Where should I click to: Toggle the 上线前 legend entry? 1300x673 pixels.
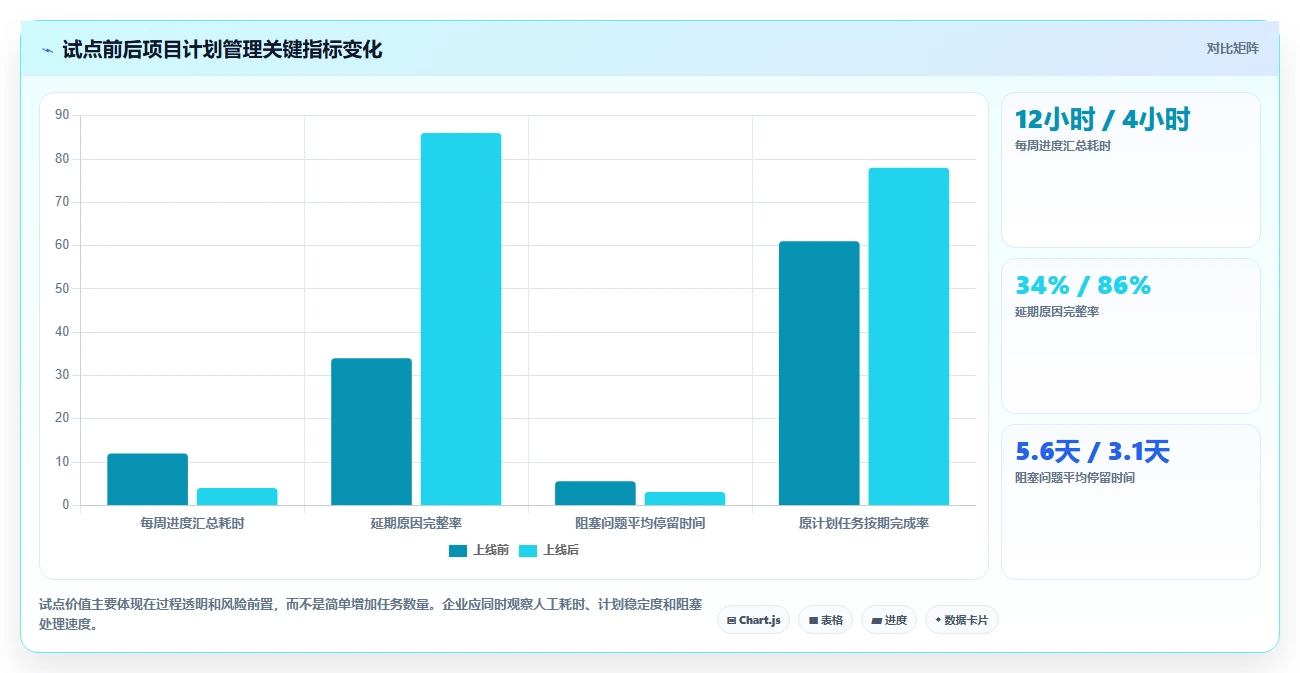pyautogui.click(x=479, y=550)
